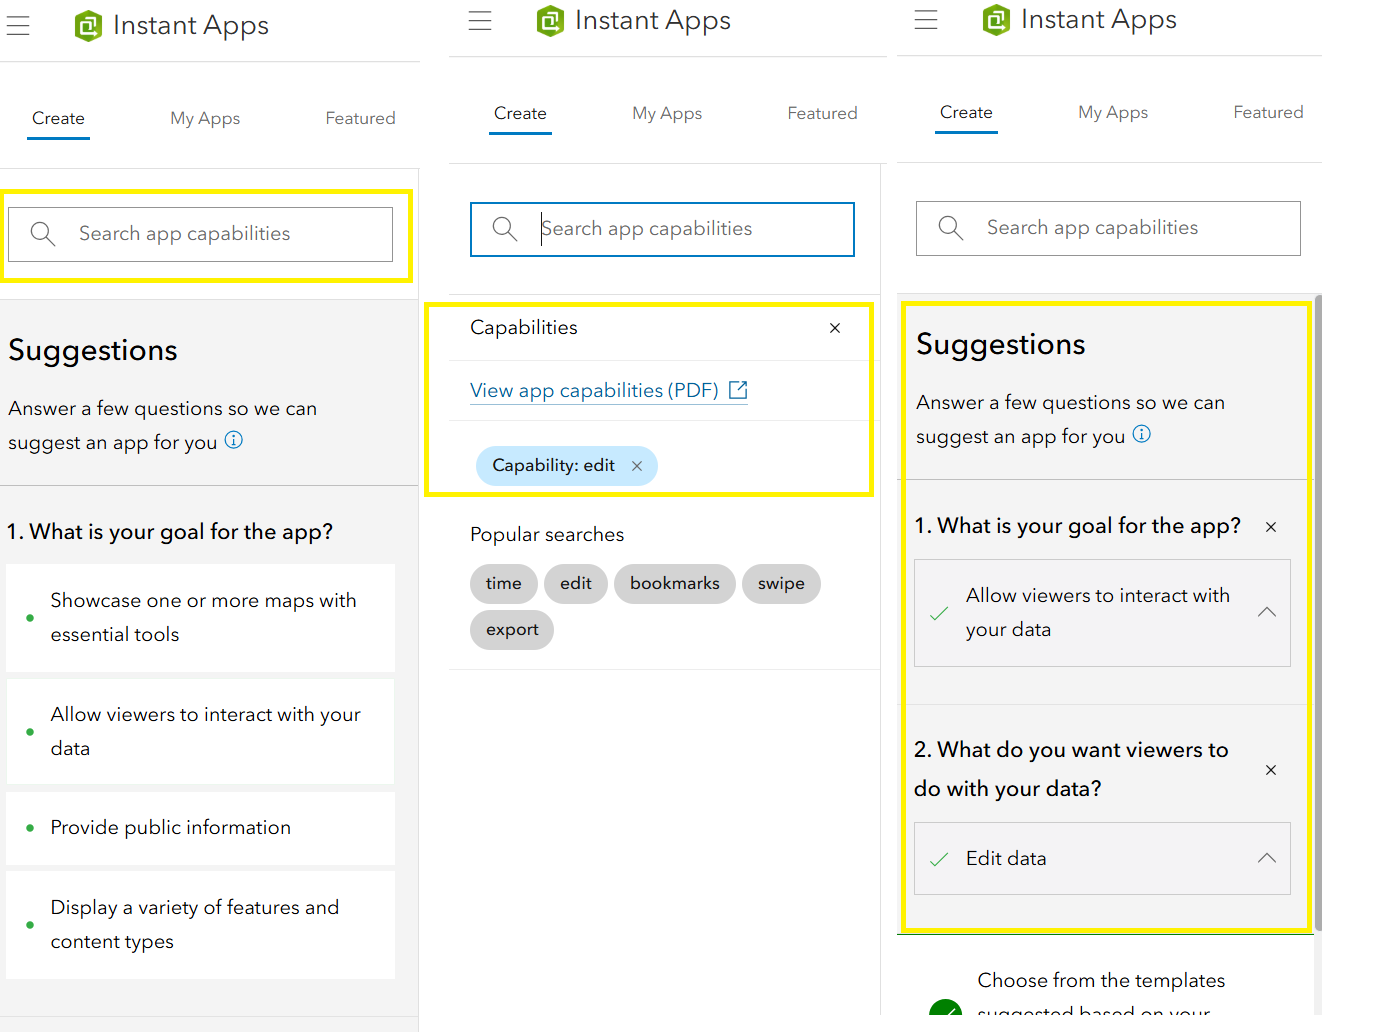
Task: Click the Instant Apps logo in middle panel
Action: coord(550,20)
